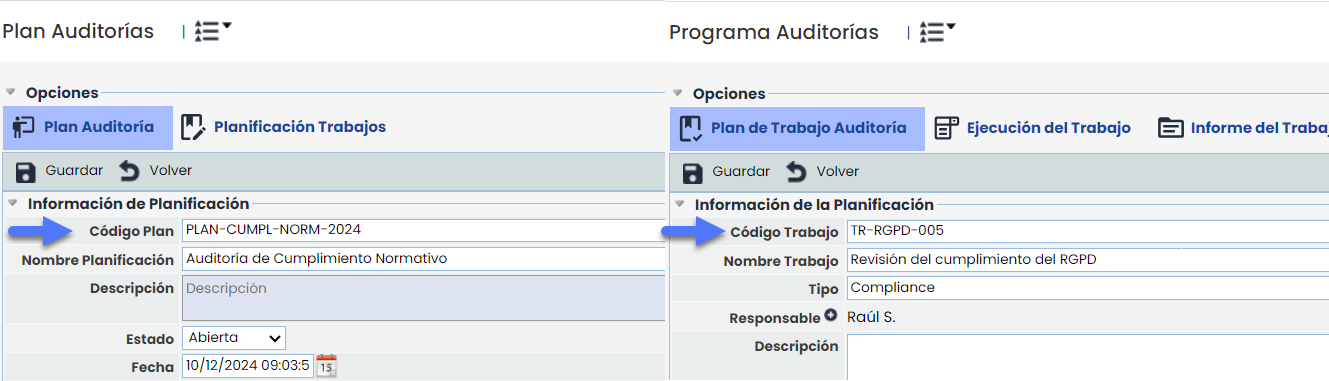The image size is (1329, 381).
Task: Collapse the Información de la Planificación section
Action: tap(678, 205)
